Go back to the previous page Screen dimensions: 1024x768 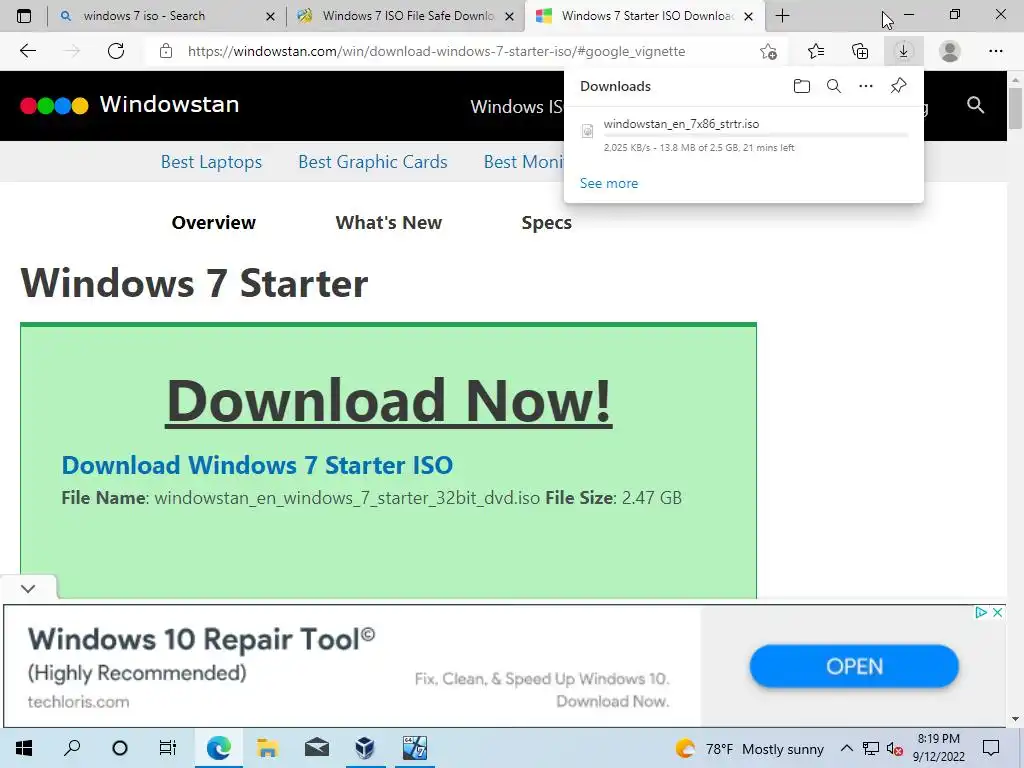pos(27,51)
